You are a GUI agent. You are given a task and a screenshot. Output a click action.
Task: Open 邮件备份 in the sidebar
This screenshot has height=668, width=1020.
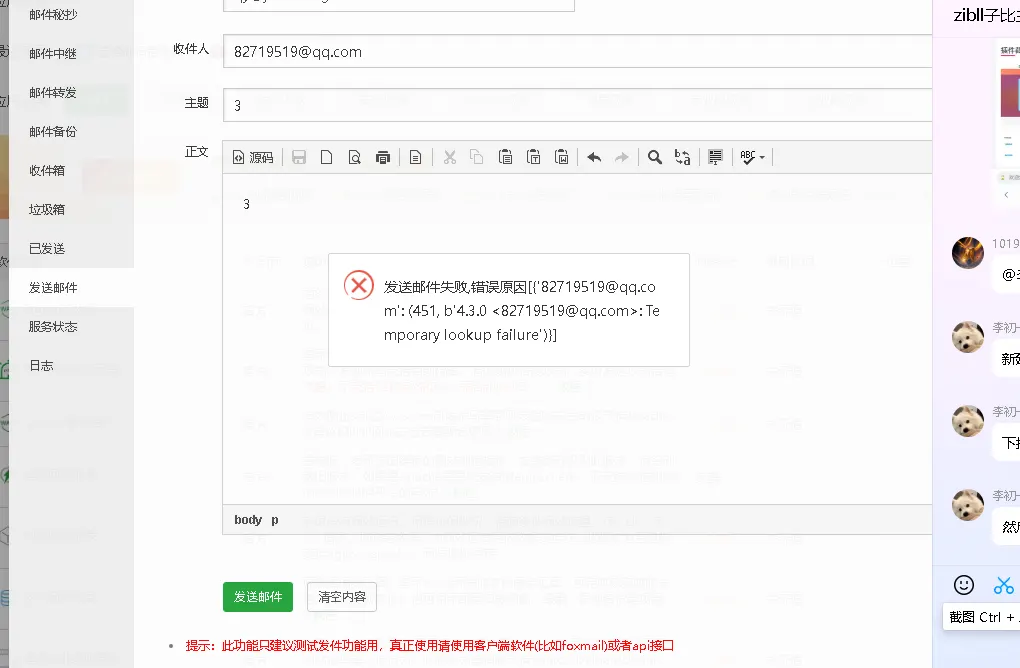coord(53,131)
